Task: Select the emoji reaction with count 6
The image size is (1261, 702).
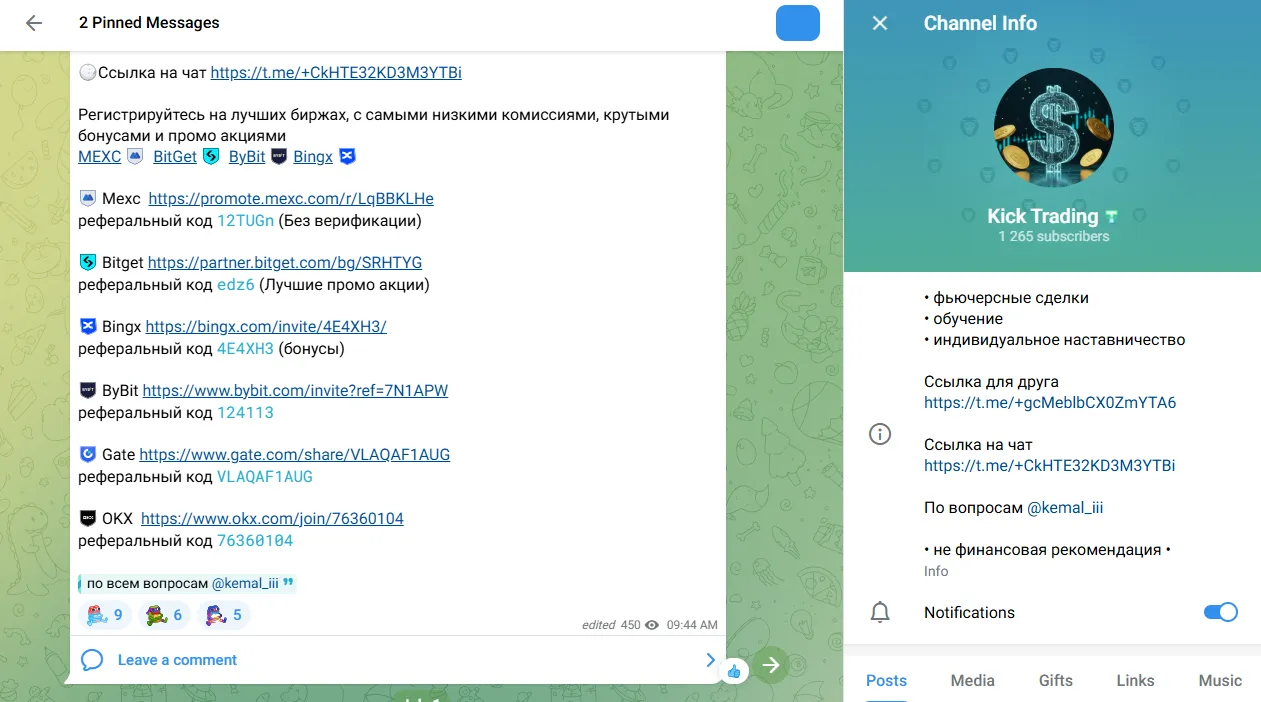Action: (165, 615)
